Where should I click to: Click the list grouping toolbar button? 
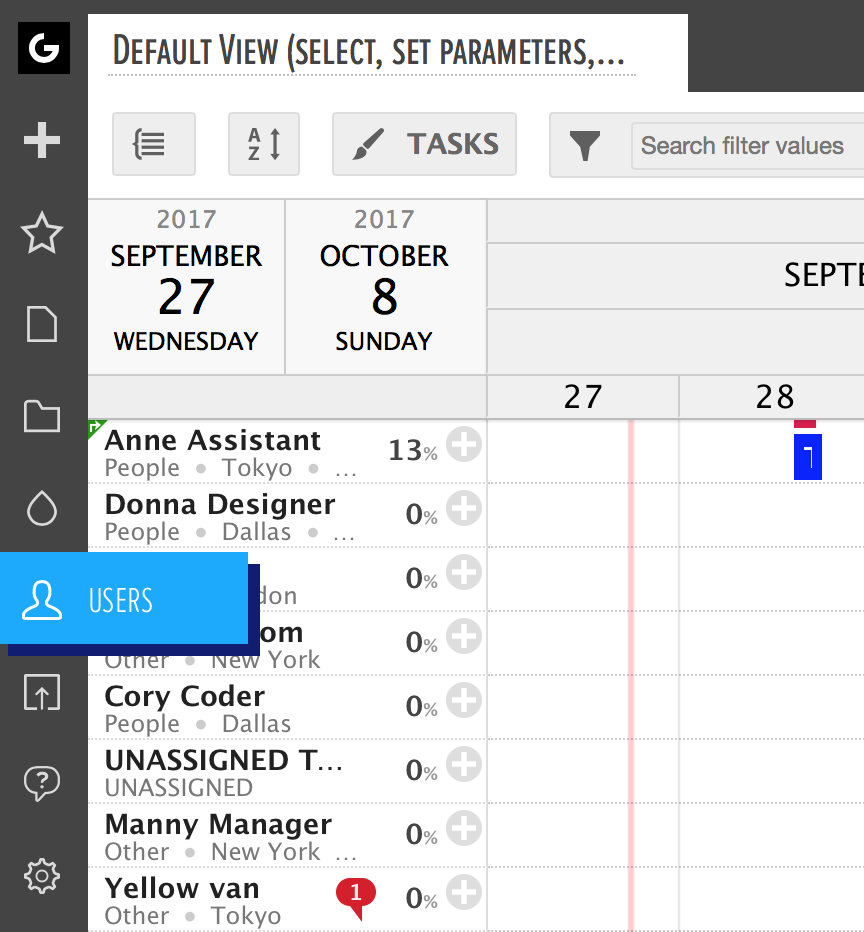coord(154,144)
